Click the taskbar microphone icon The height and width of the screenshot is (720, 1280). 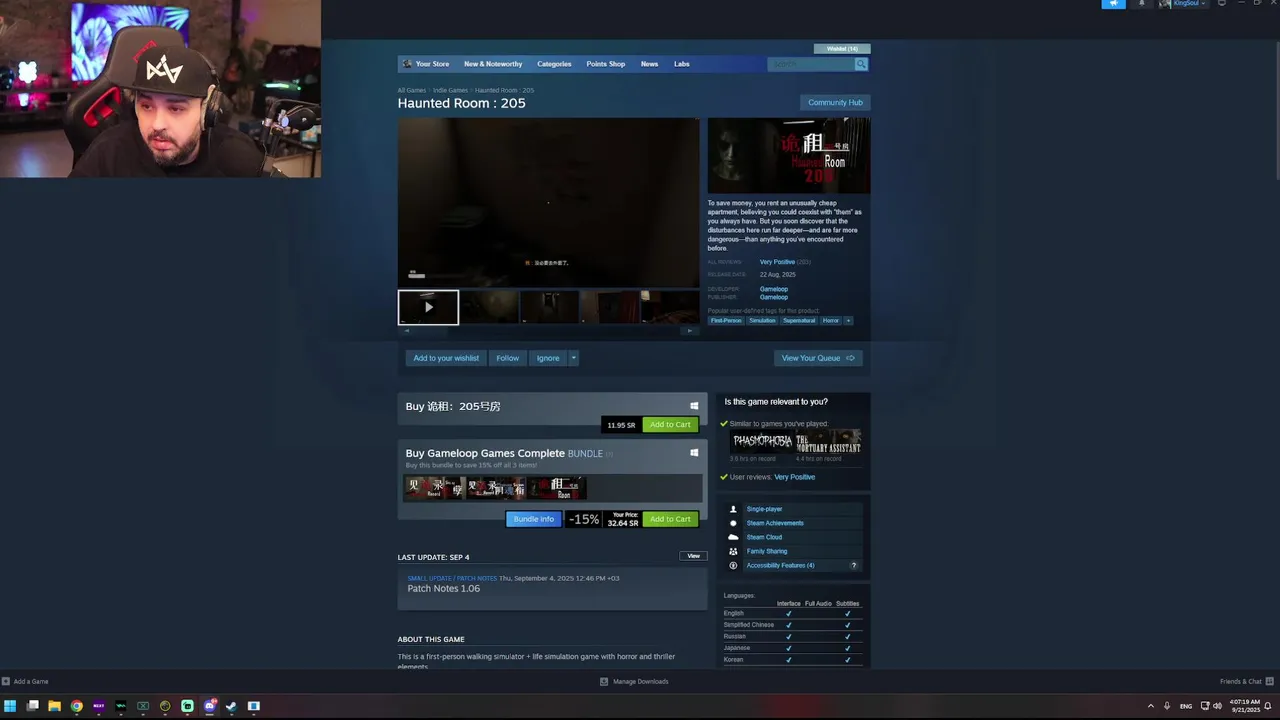[1167, 706]
